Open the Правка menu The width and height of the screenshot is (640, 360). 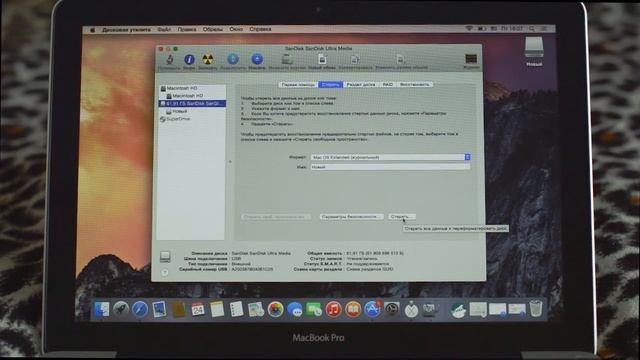pyautogui.click(x=187, y=29)
